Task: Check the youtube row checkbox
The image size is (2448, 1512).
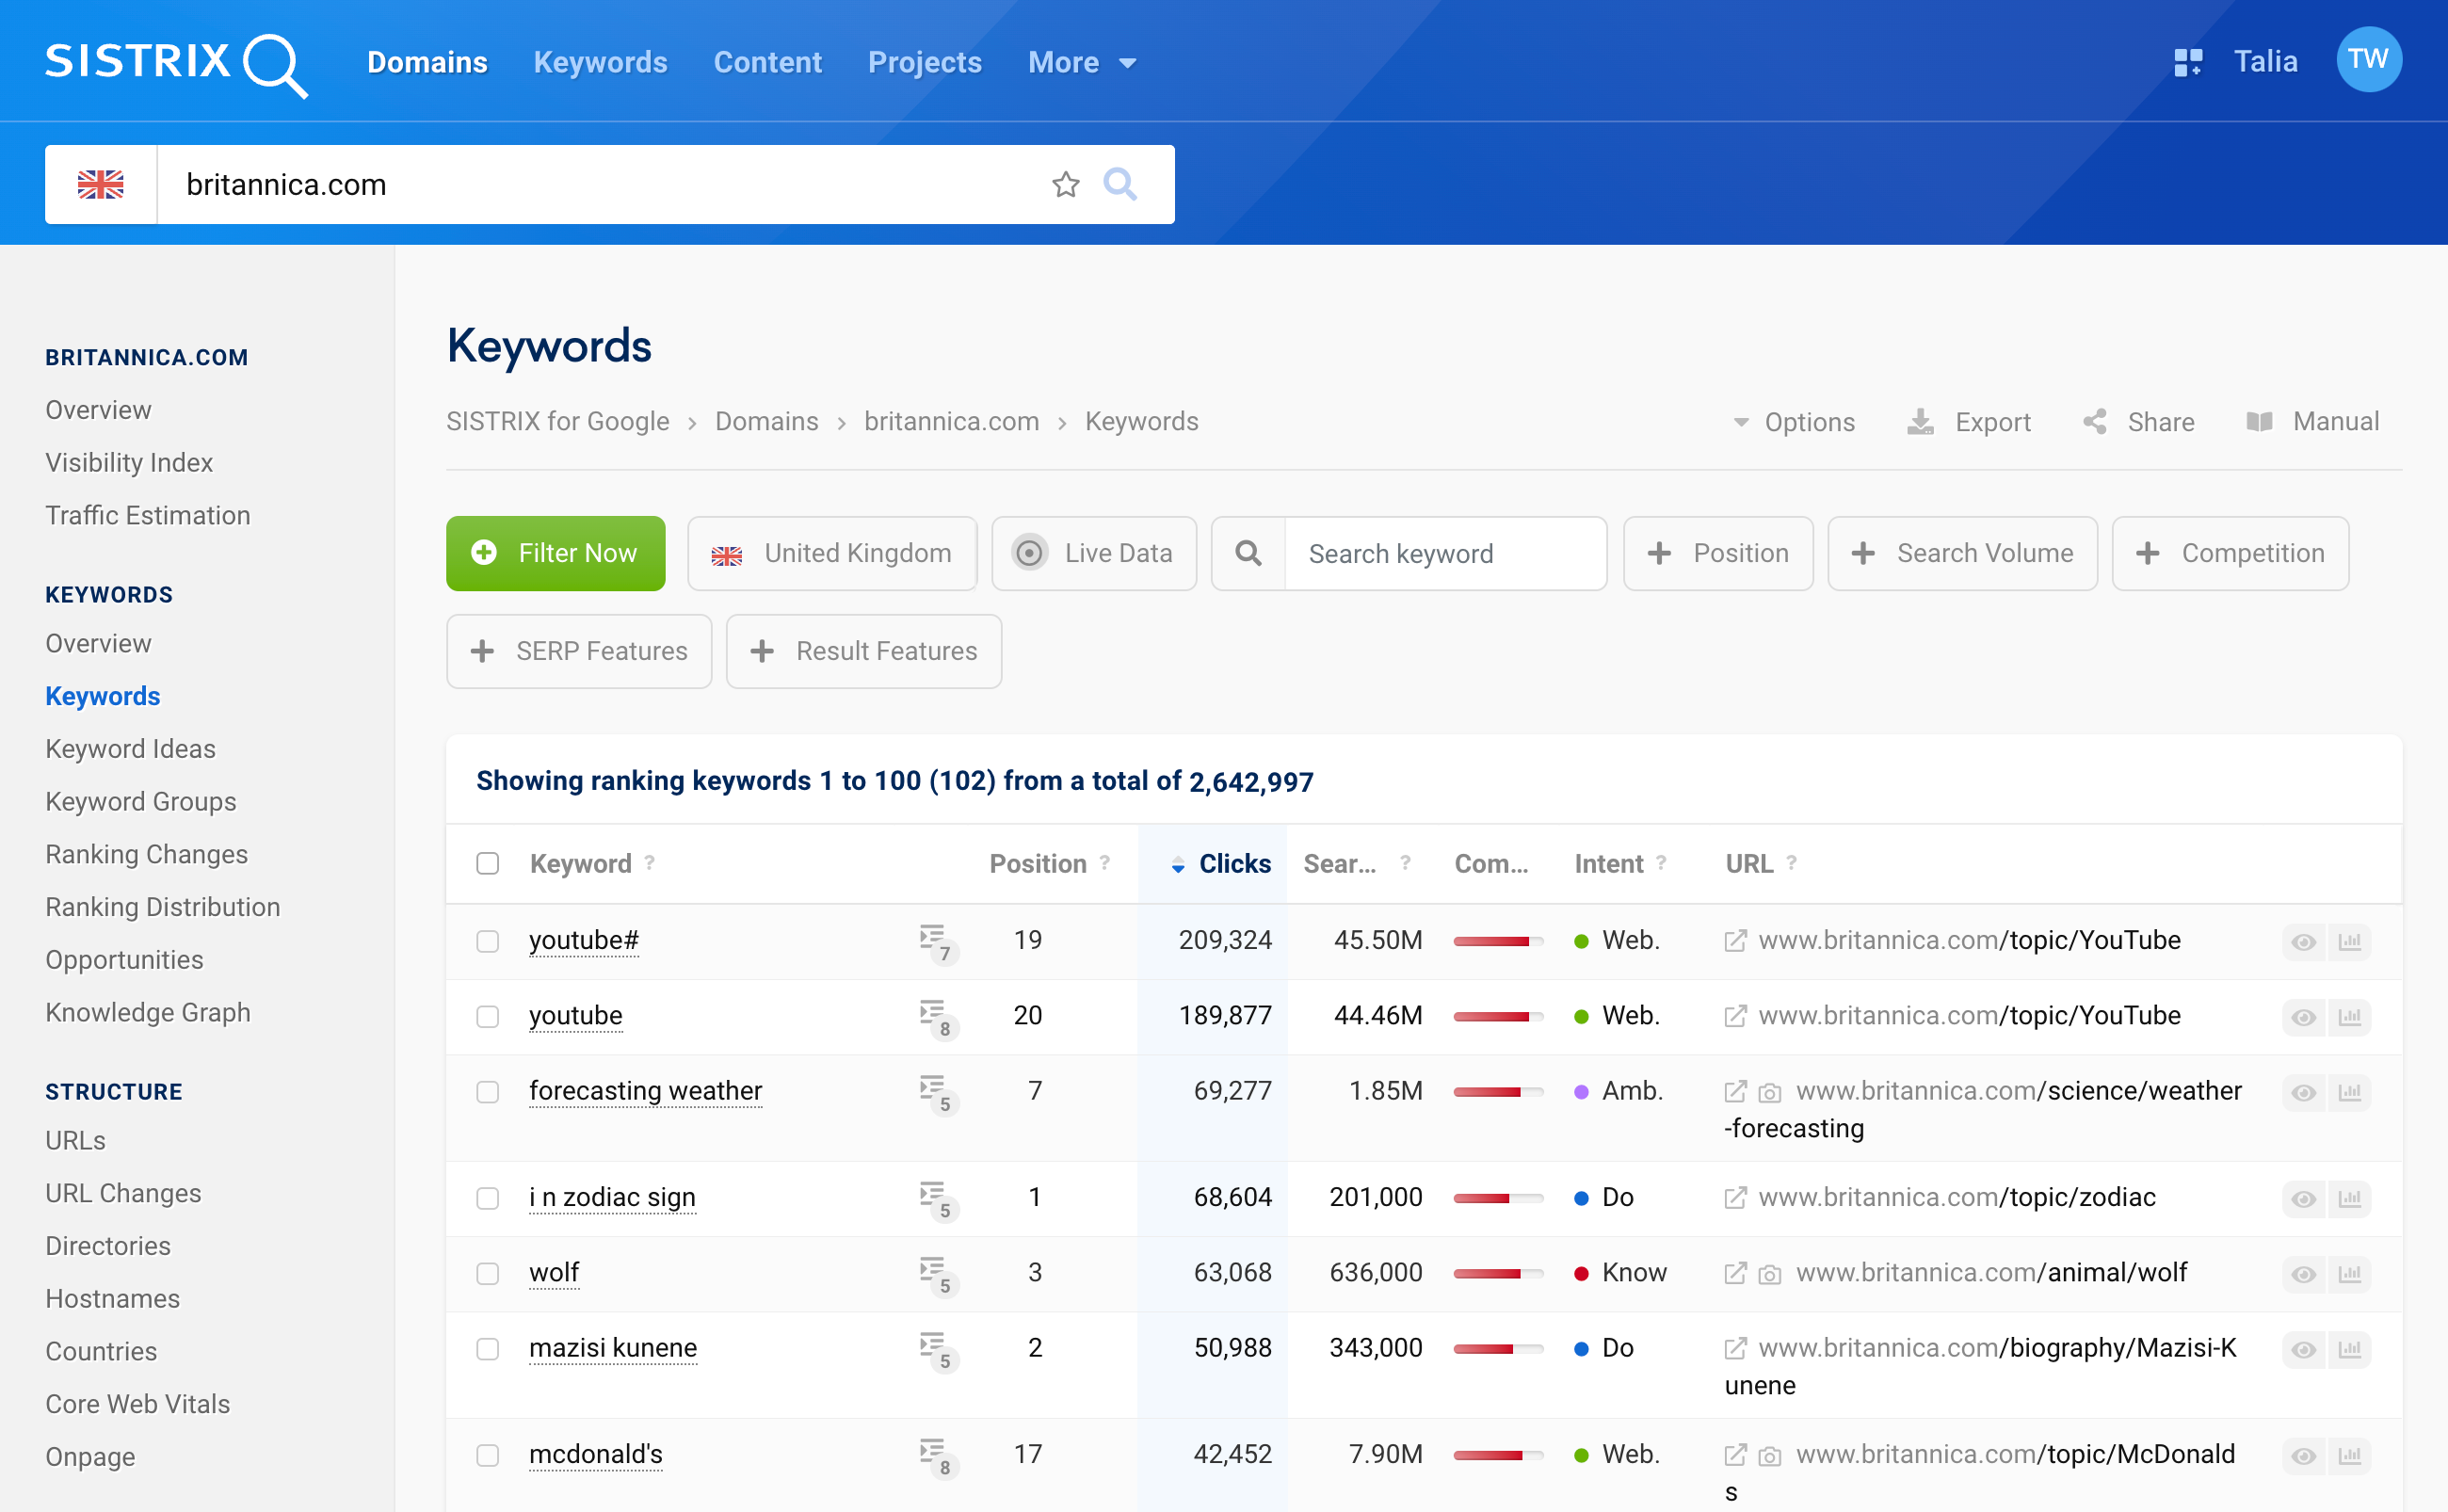Action: coord(487,1016)
